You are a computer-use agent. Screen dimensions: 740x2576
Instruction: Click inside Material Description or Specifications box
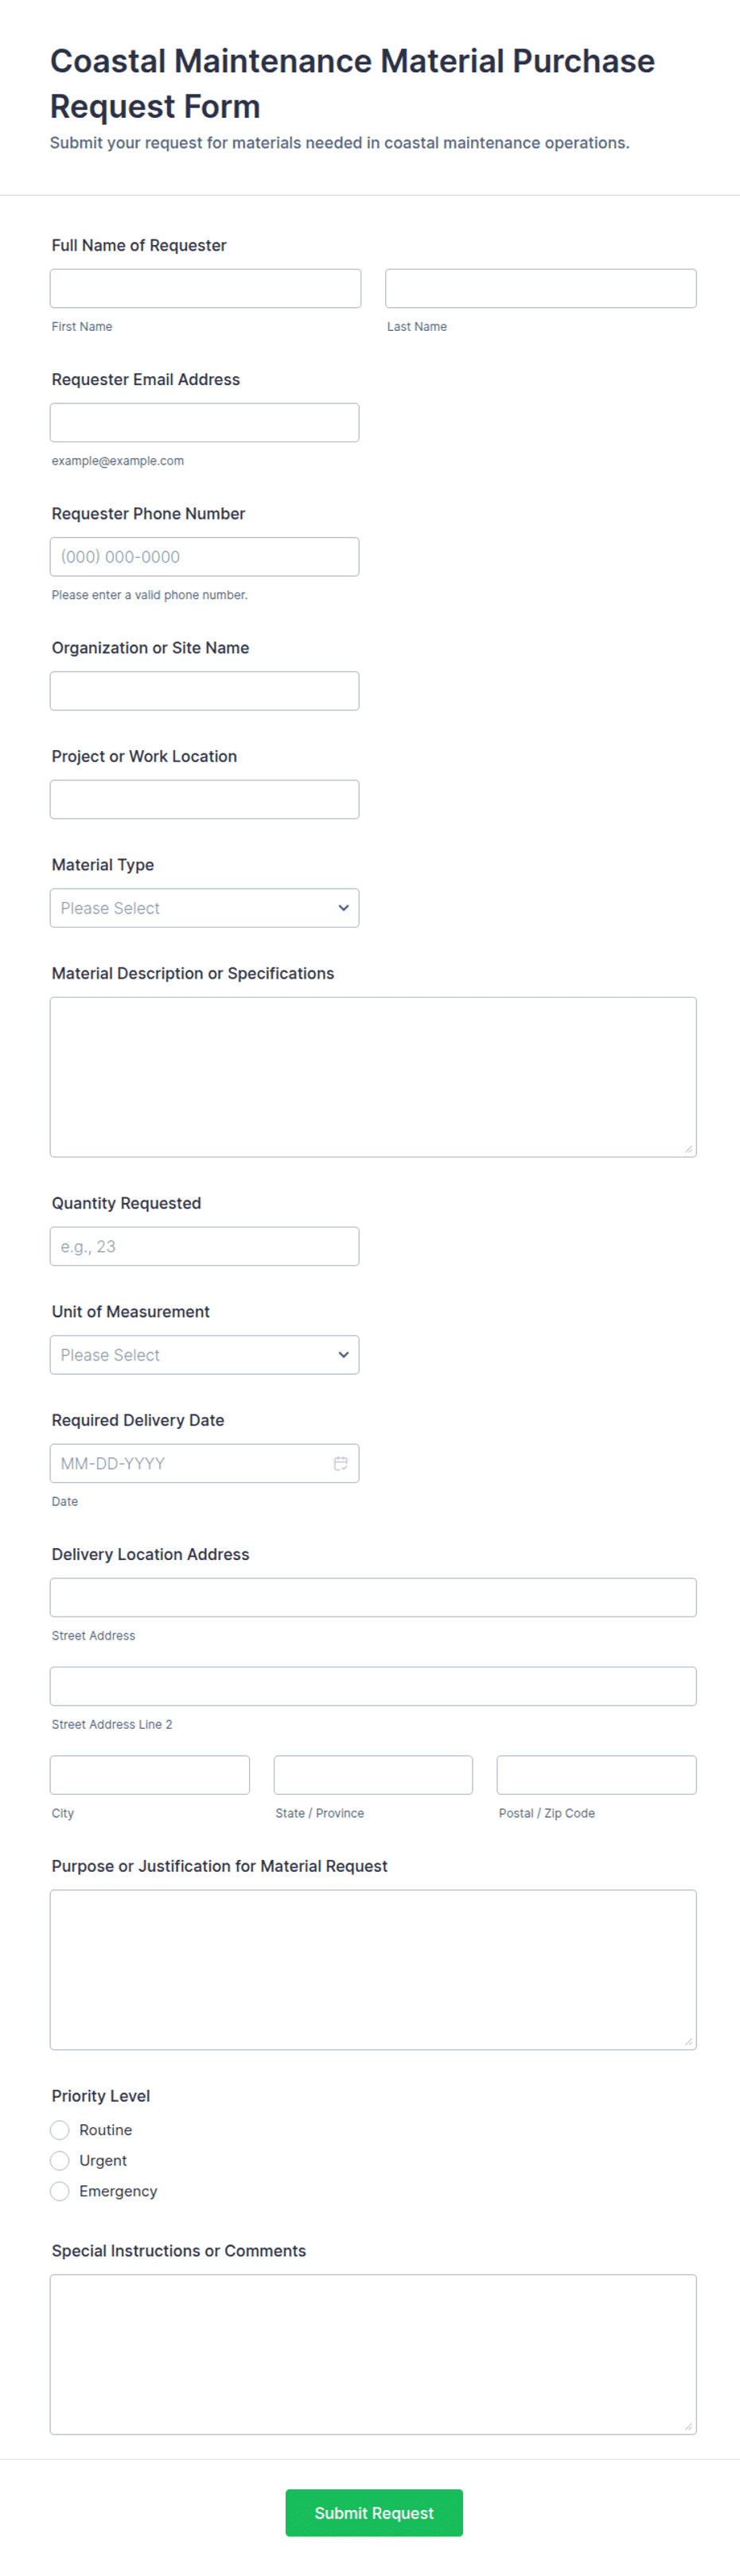pos(373,1075)
